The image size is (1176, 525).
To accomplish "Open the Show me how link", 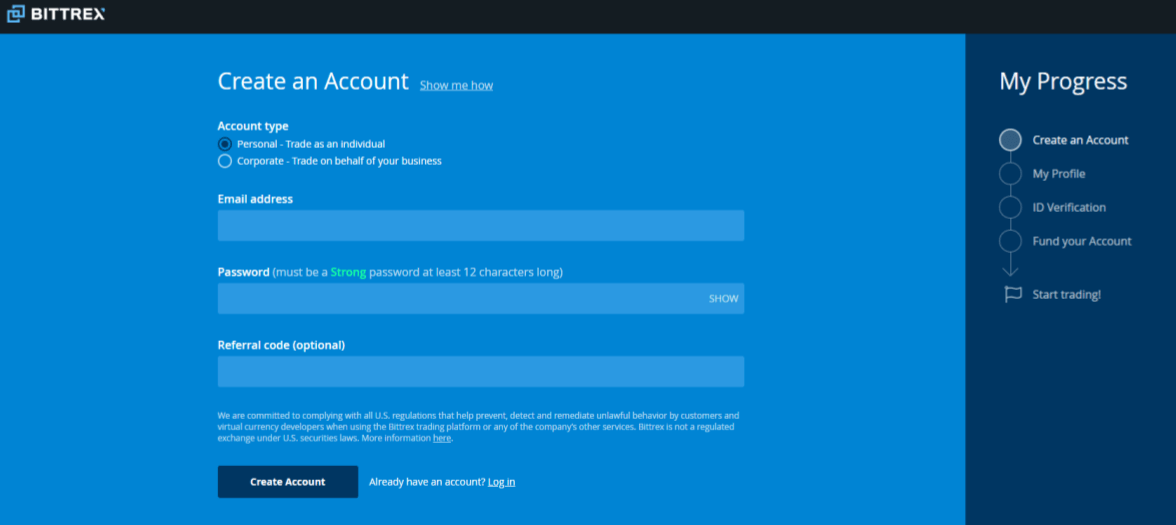I will click(456, 86).
